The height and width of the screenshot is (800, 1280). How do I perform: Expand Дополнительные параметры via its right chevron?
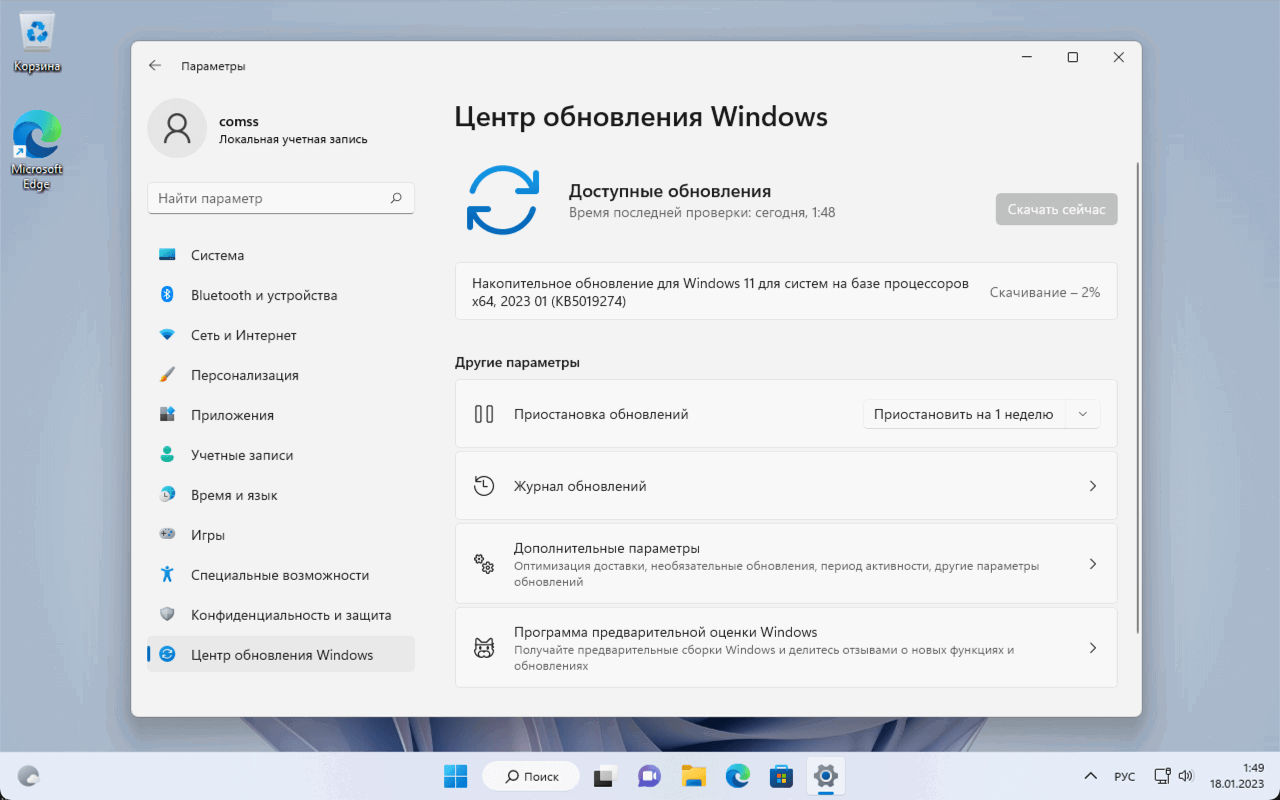click(x=1092, y=564)
